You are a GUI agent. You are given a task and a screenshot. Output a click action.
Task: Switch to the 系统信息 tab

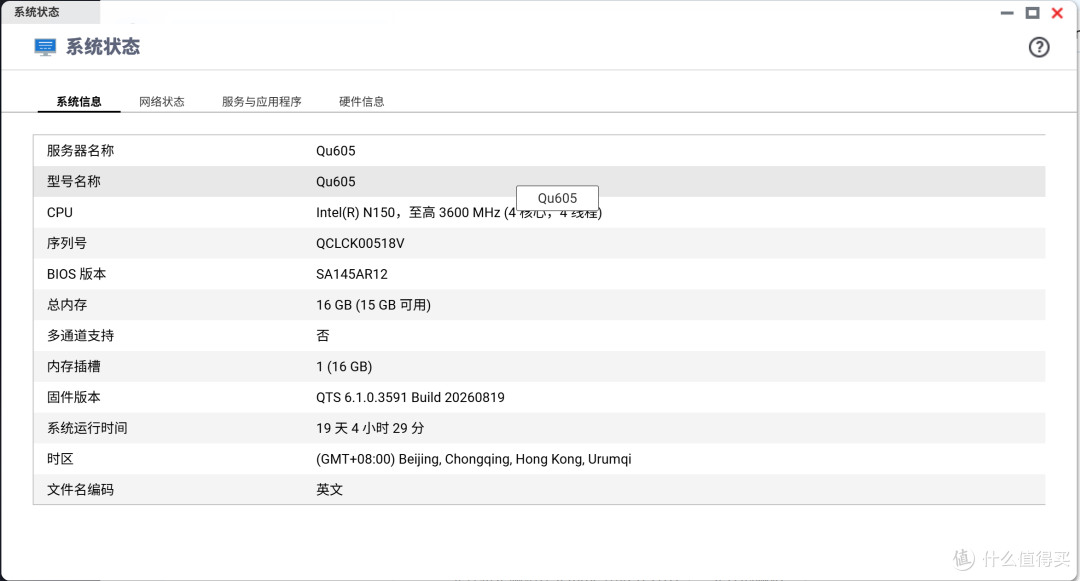click(79, 101)
